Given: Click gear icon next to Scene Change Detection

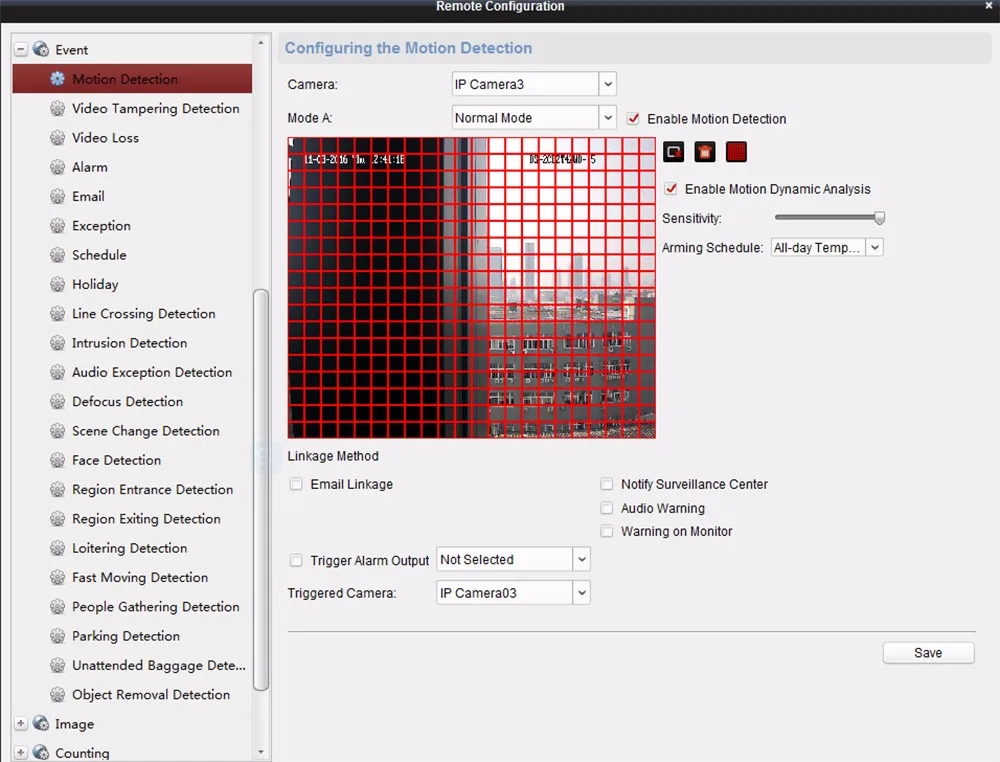Looking at the screenshot, I should coord(57,430).
